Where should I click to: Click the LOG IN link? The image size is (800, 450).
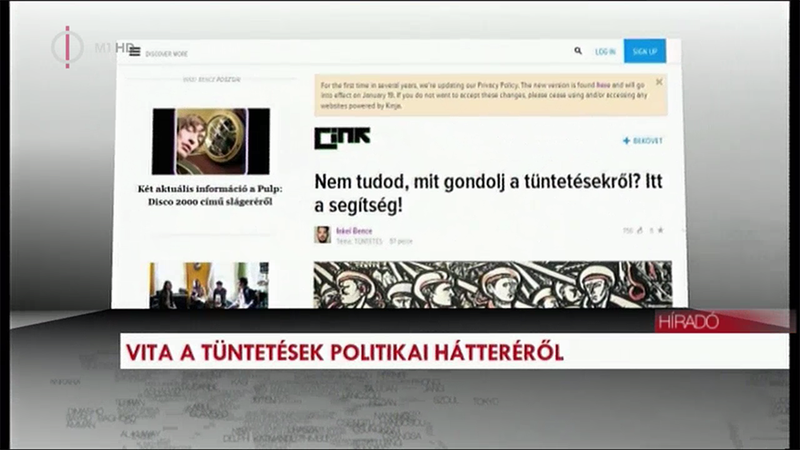605,52
